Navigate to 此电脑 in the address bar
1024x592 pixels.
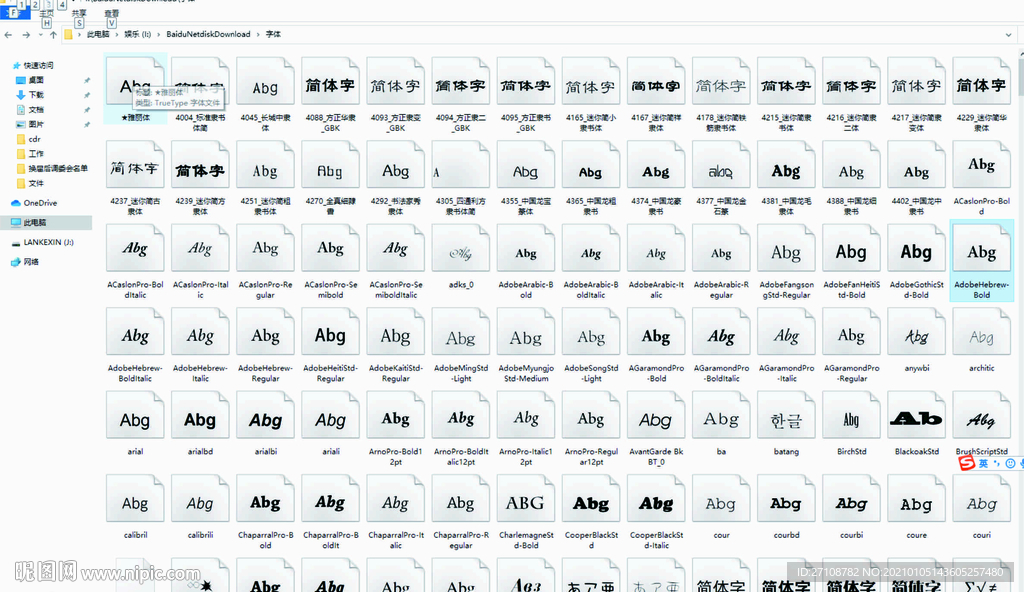point(98,35)
